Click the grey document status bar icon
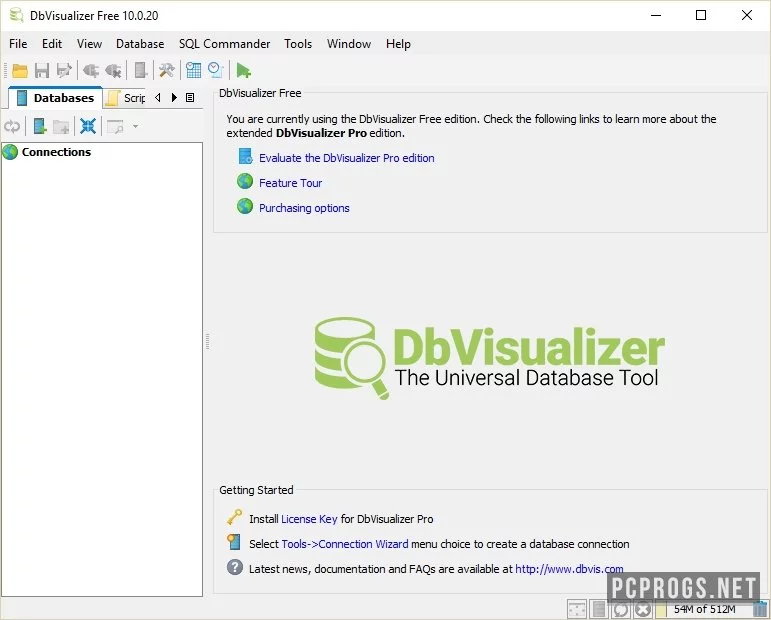This screenshot has height=620, width=771. [x=599, y=610]
